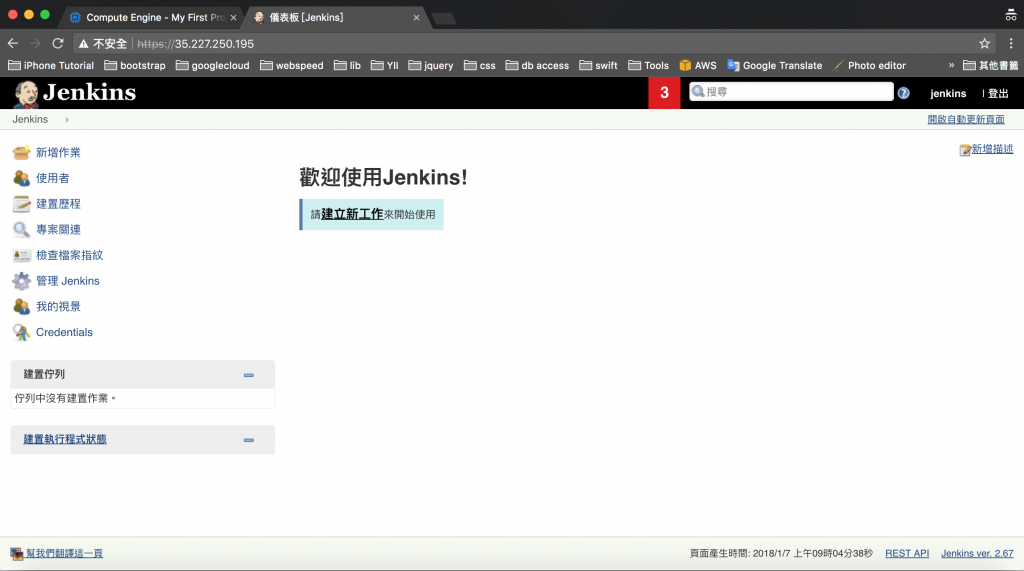The height and width of the screenshot is (571, 1024).
Task: Open the 建置執行程式狀態 link
Action: tap(65, 439)
